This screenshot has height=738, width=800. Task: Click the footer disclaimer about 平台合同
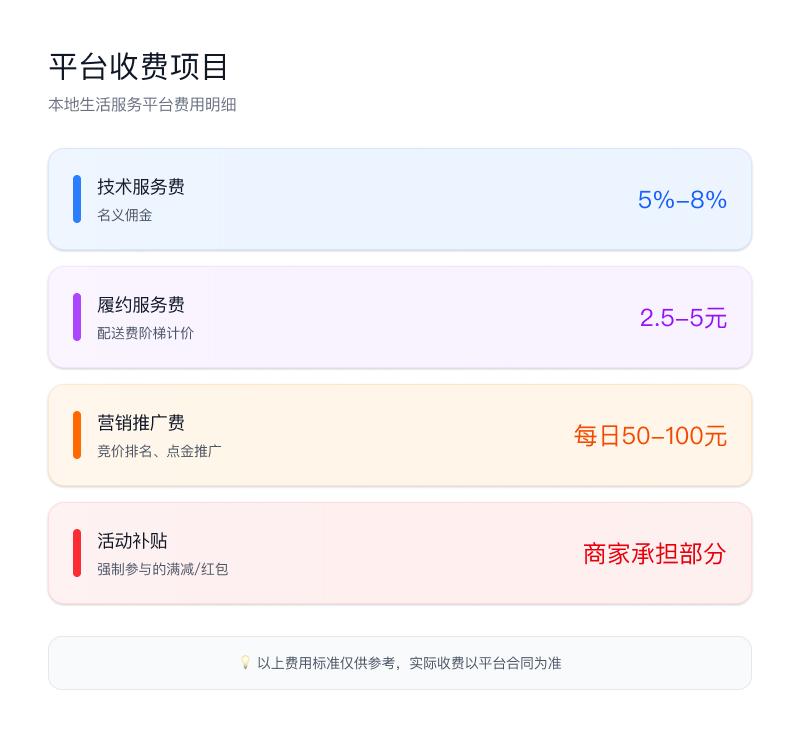click(409, 663)
